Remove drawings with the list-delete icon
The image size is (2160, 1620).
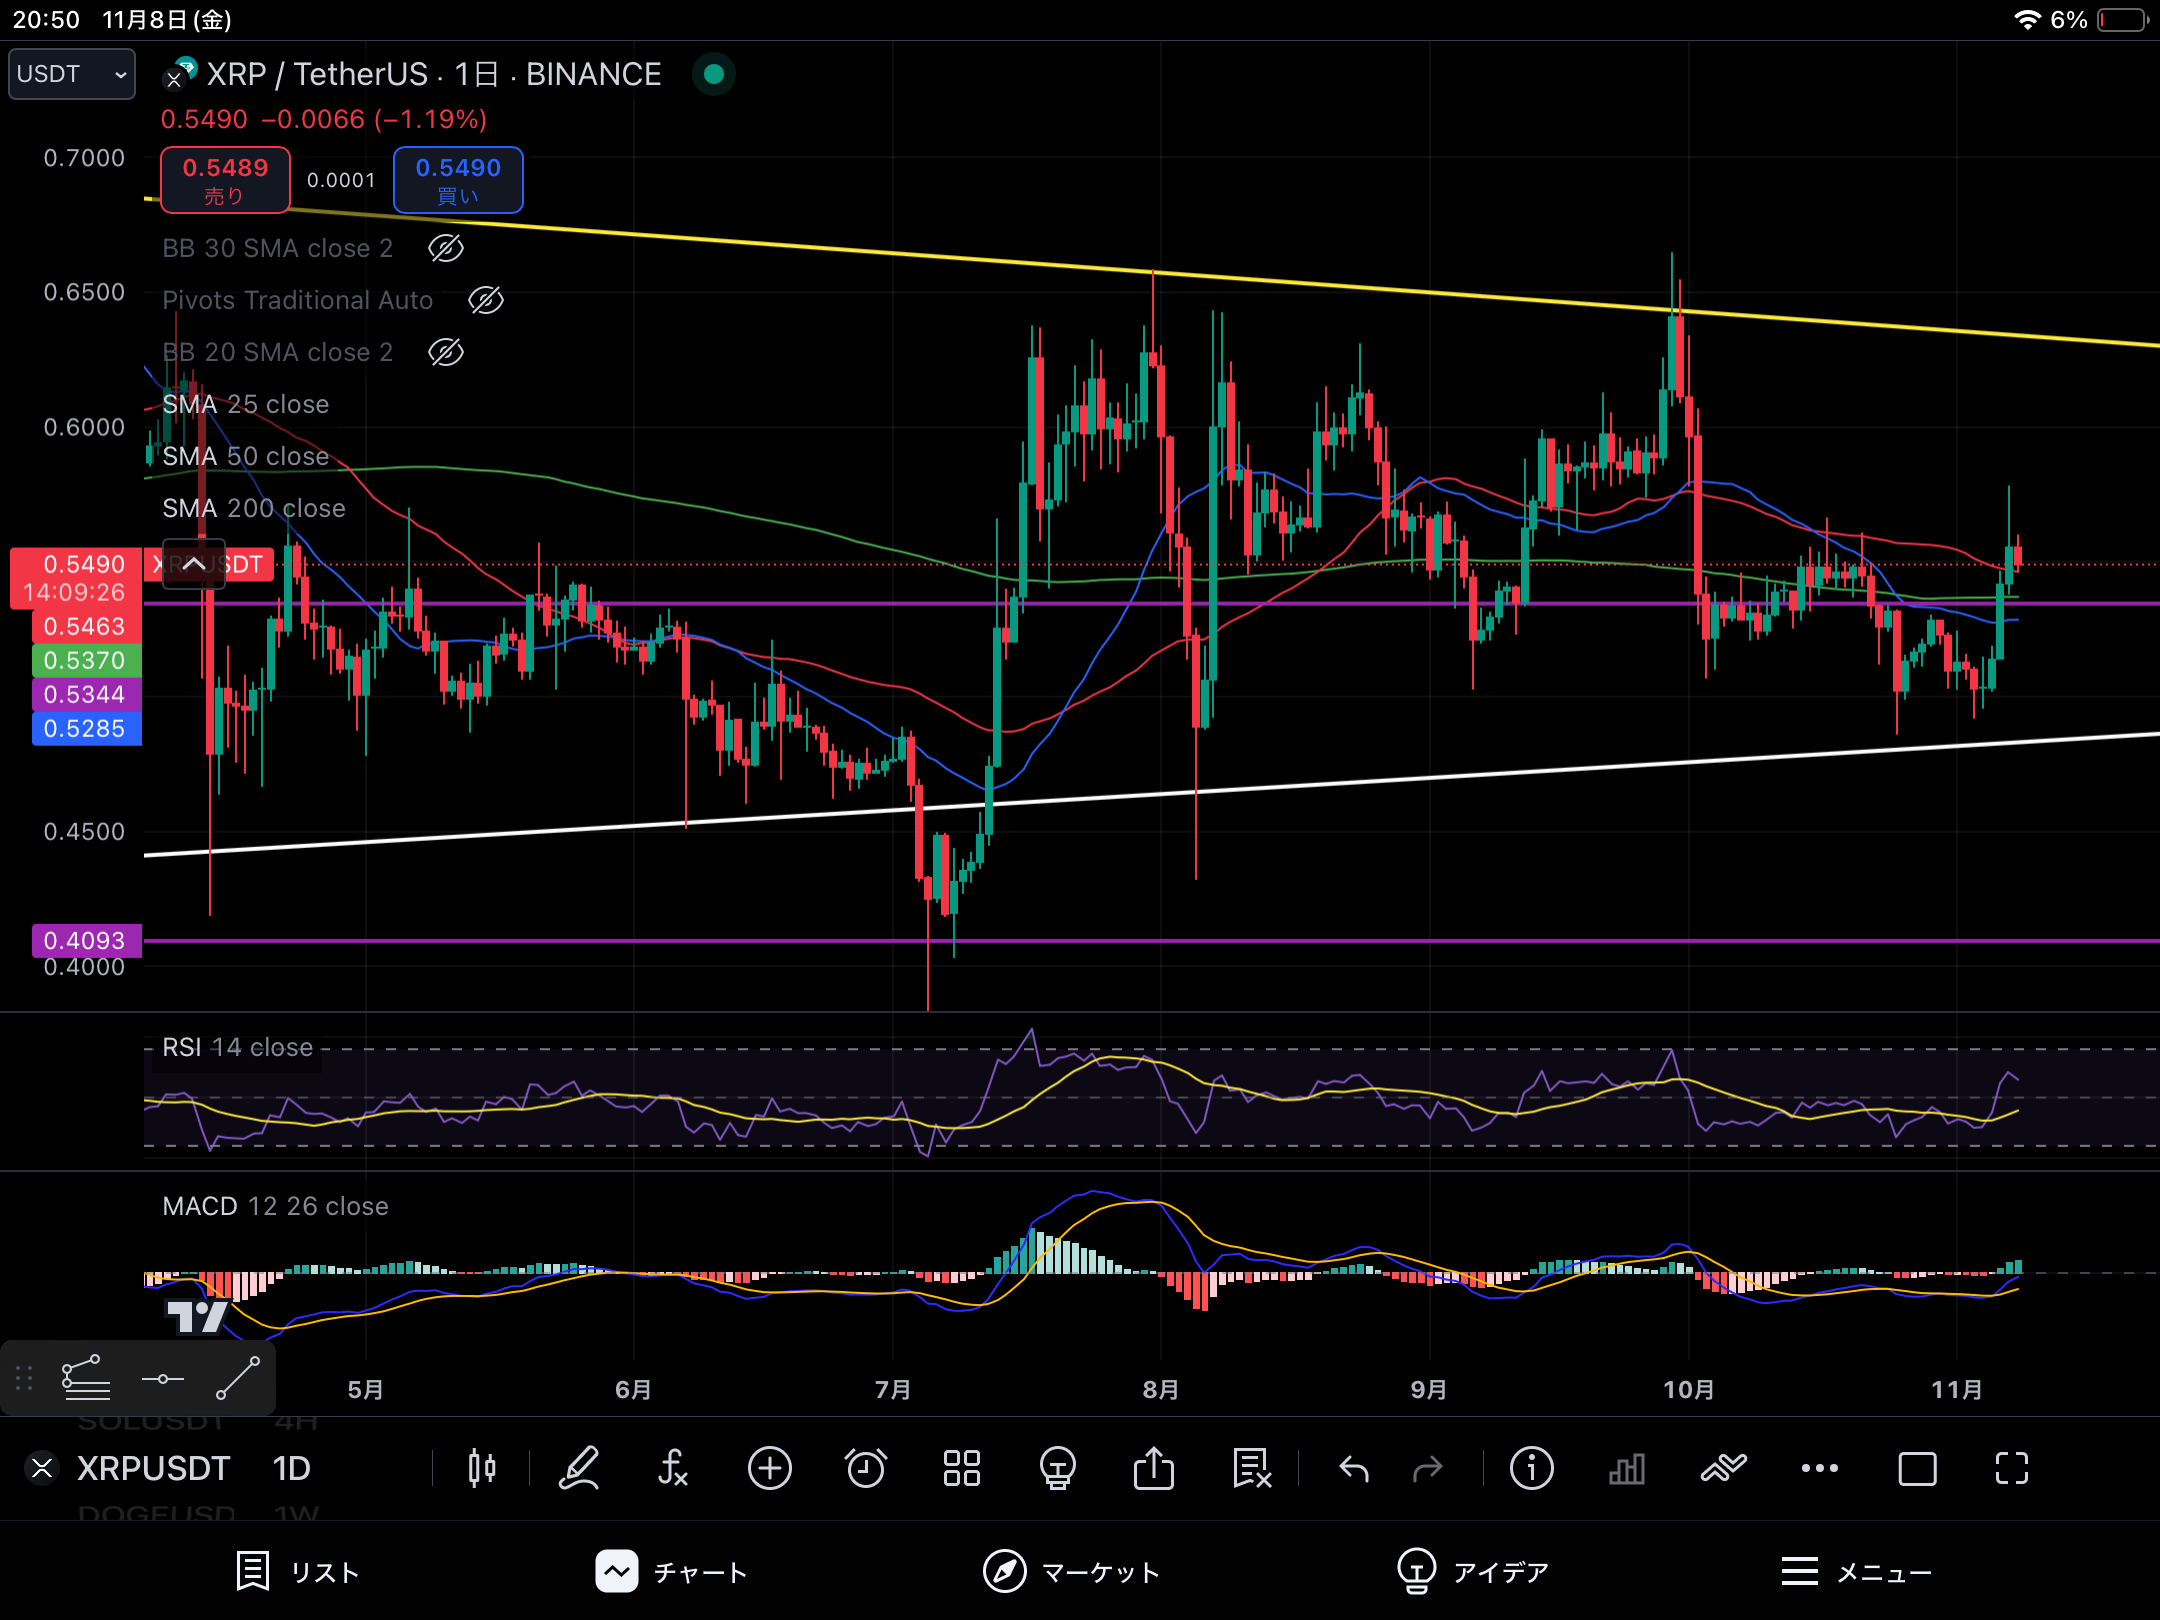point(1251,1468)
